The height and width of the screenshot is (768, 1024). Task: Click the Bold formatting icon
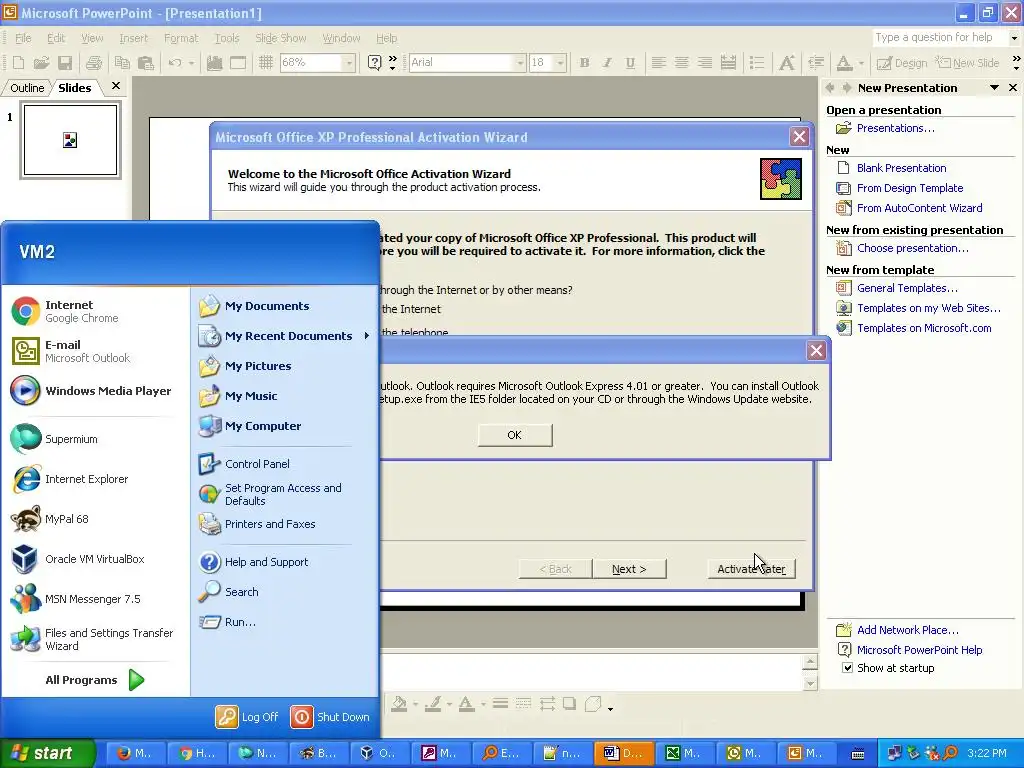[584, 63]
